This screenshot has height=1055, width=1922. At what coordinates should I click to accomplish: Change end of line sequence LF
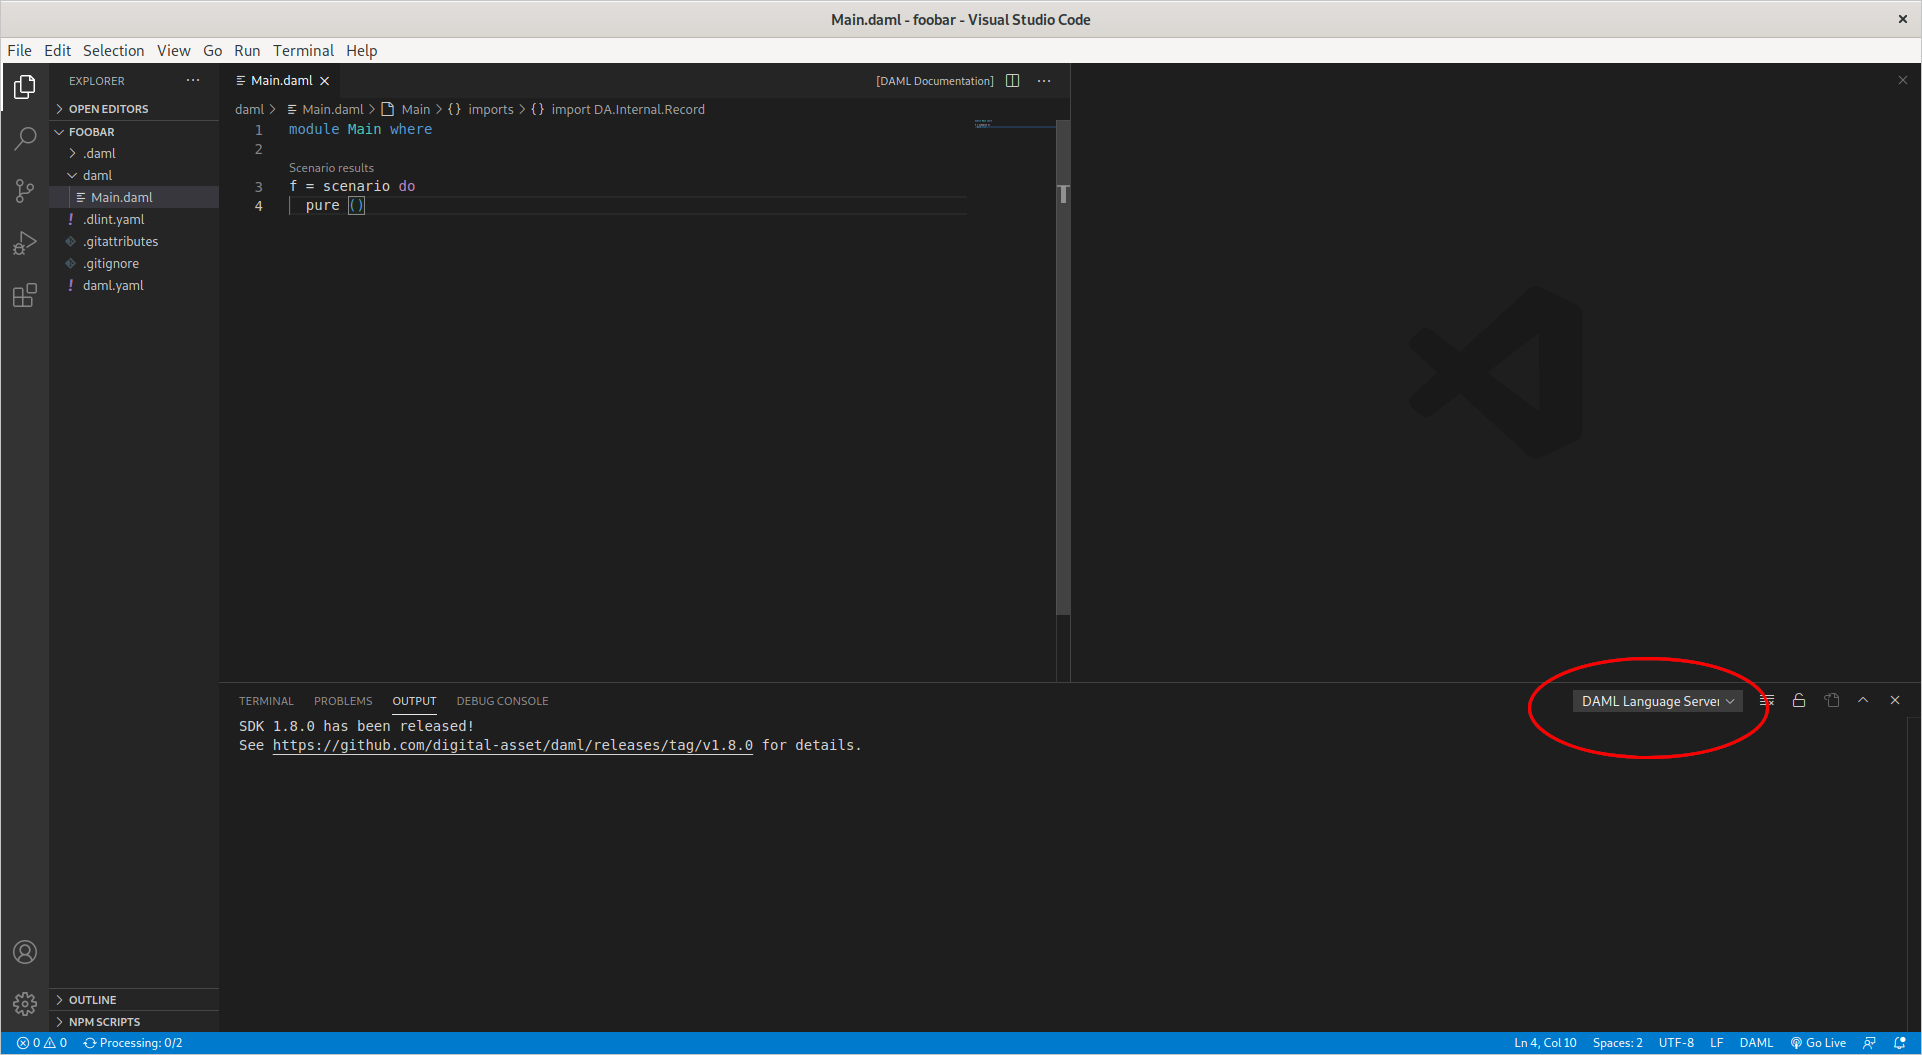point(1717,1043)
